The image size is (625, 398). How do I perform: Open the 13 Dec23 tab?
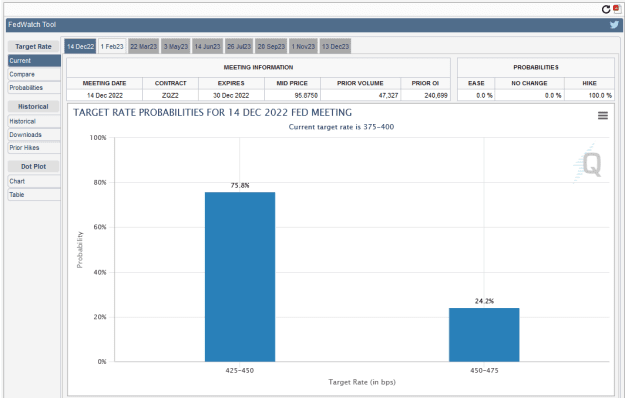click(335, 46)
